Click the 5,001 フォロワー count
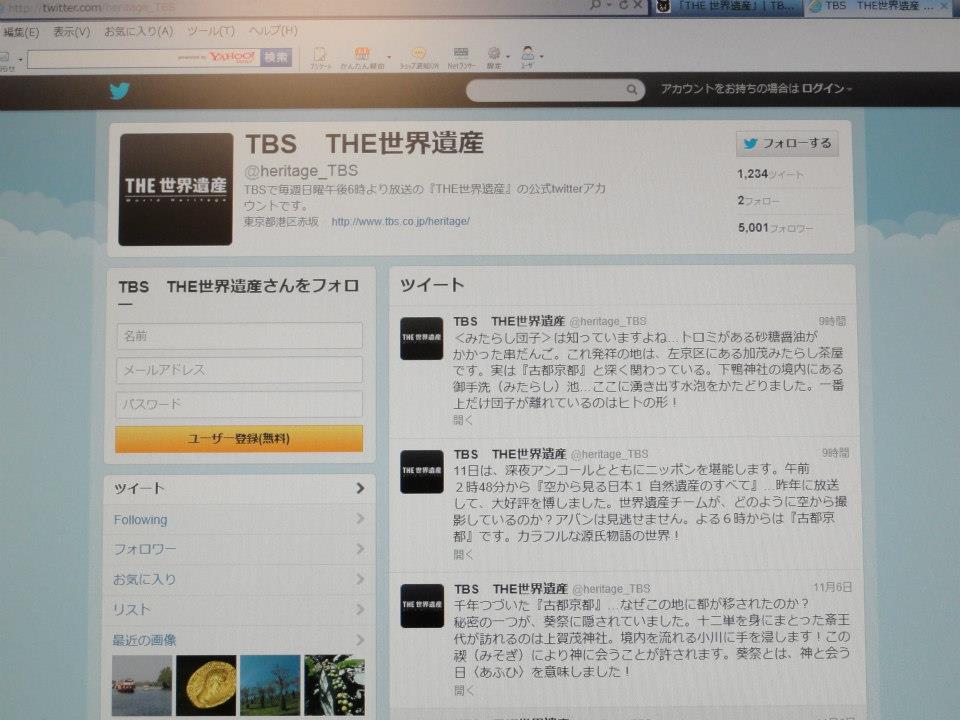The image size is (960, 720). pos(776,228)
